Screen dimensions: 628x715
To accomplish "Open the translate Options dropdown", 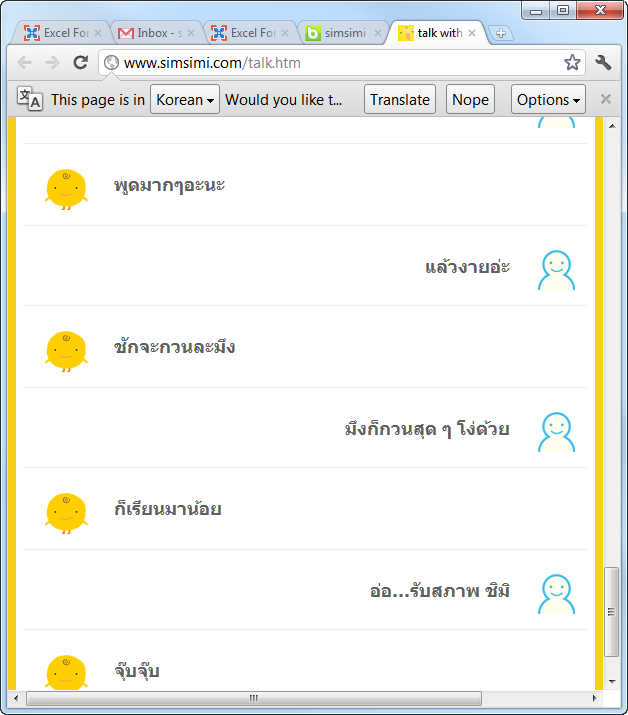I will [548, 99].
